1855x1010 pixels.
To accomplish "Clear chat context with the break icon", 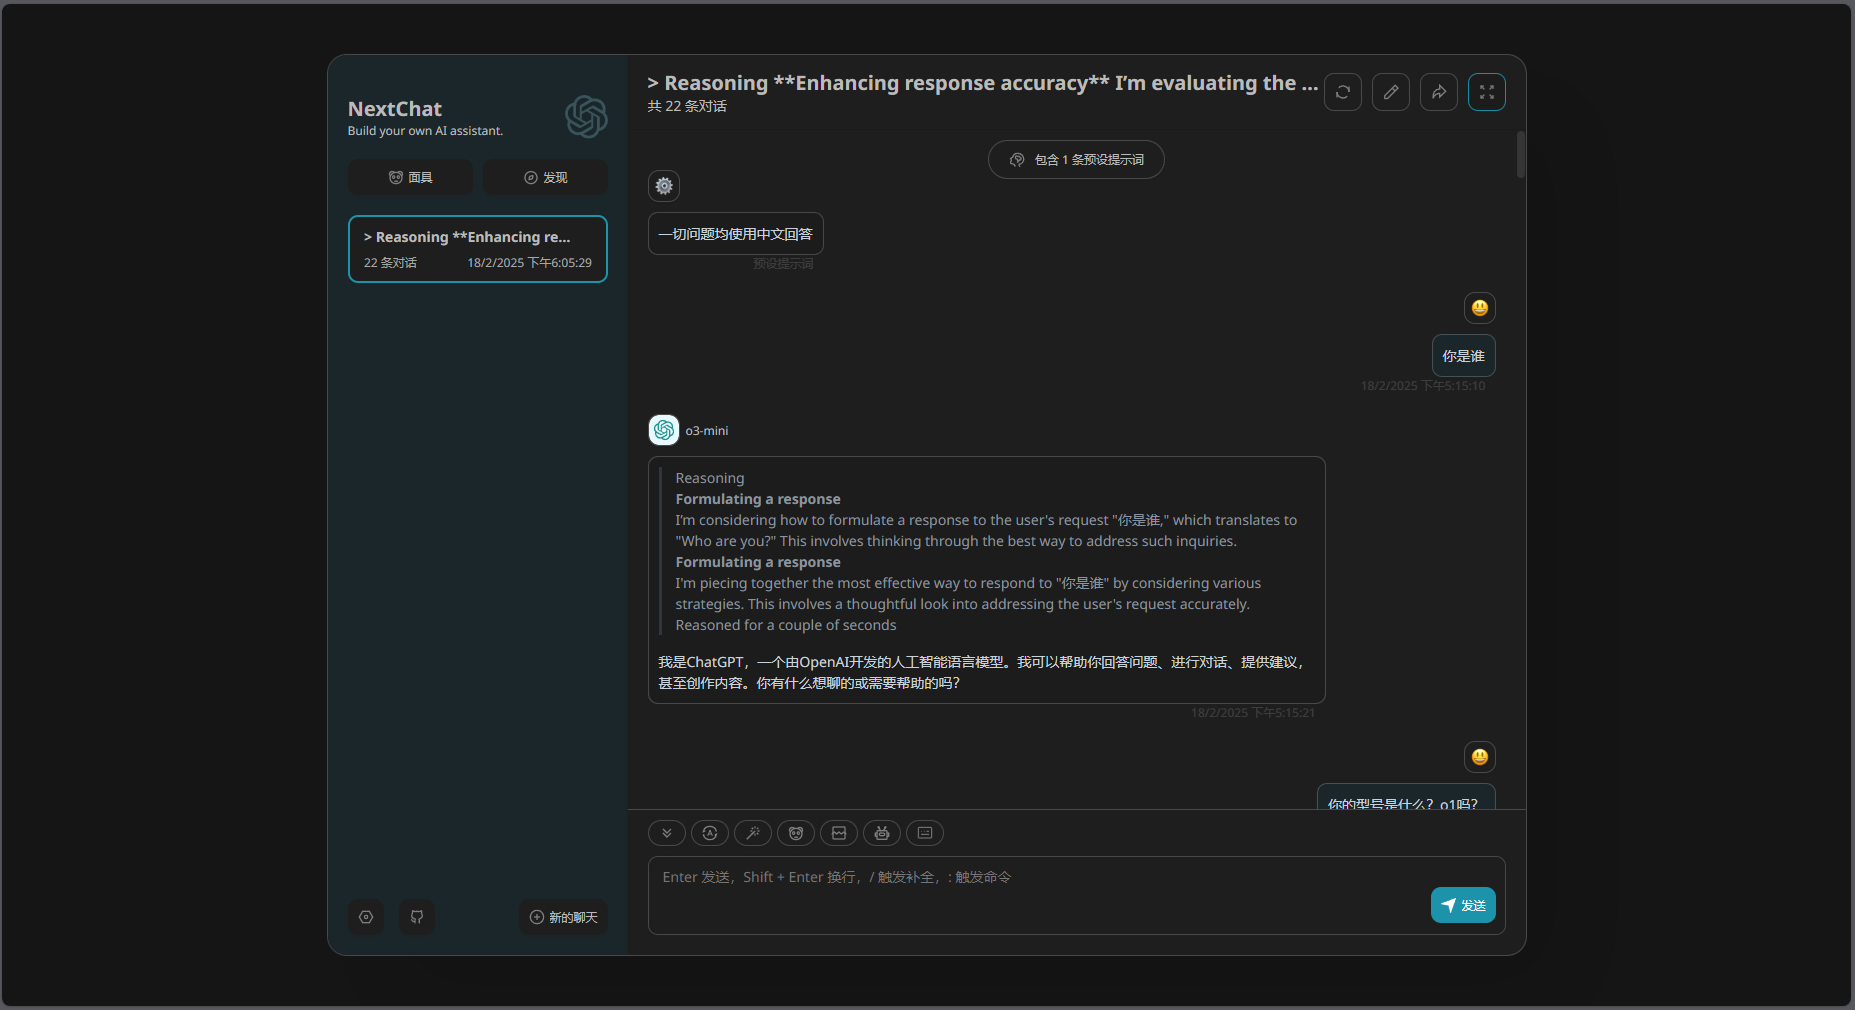I will tap(839, 833).
